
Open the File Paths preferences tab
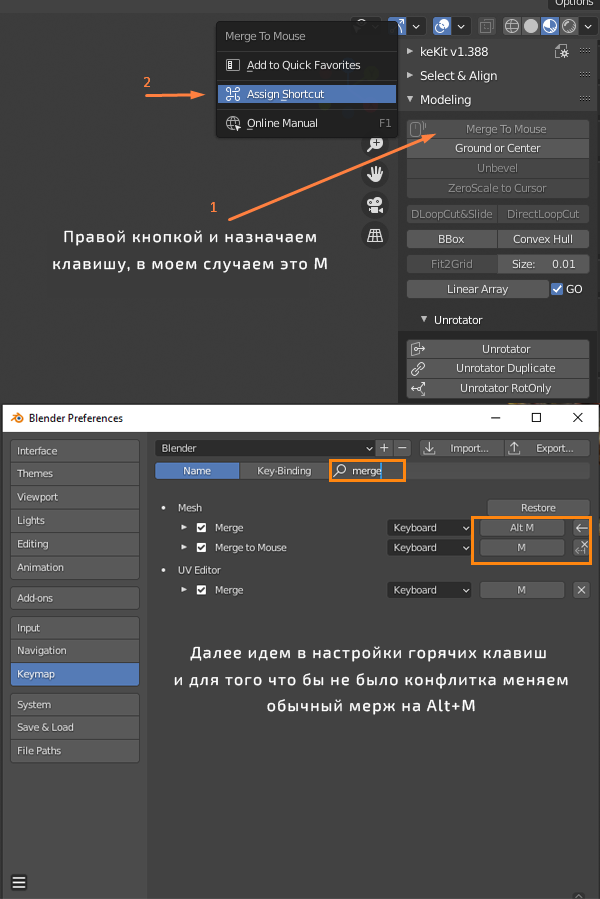click(x=75, y=751)
